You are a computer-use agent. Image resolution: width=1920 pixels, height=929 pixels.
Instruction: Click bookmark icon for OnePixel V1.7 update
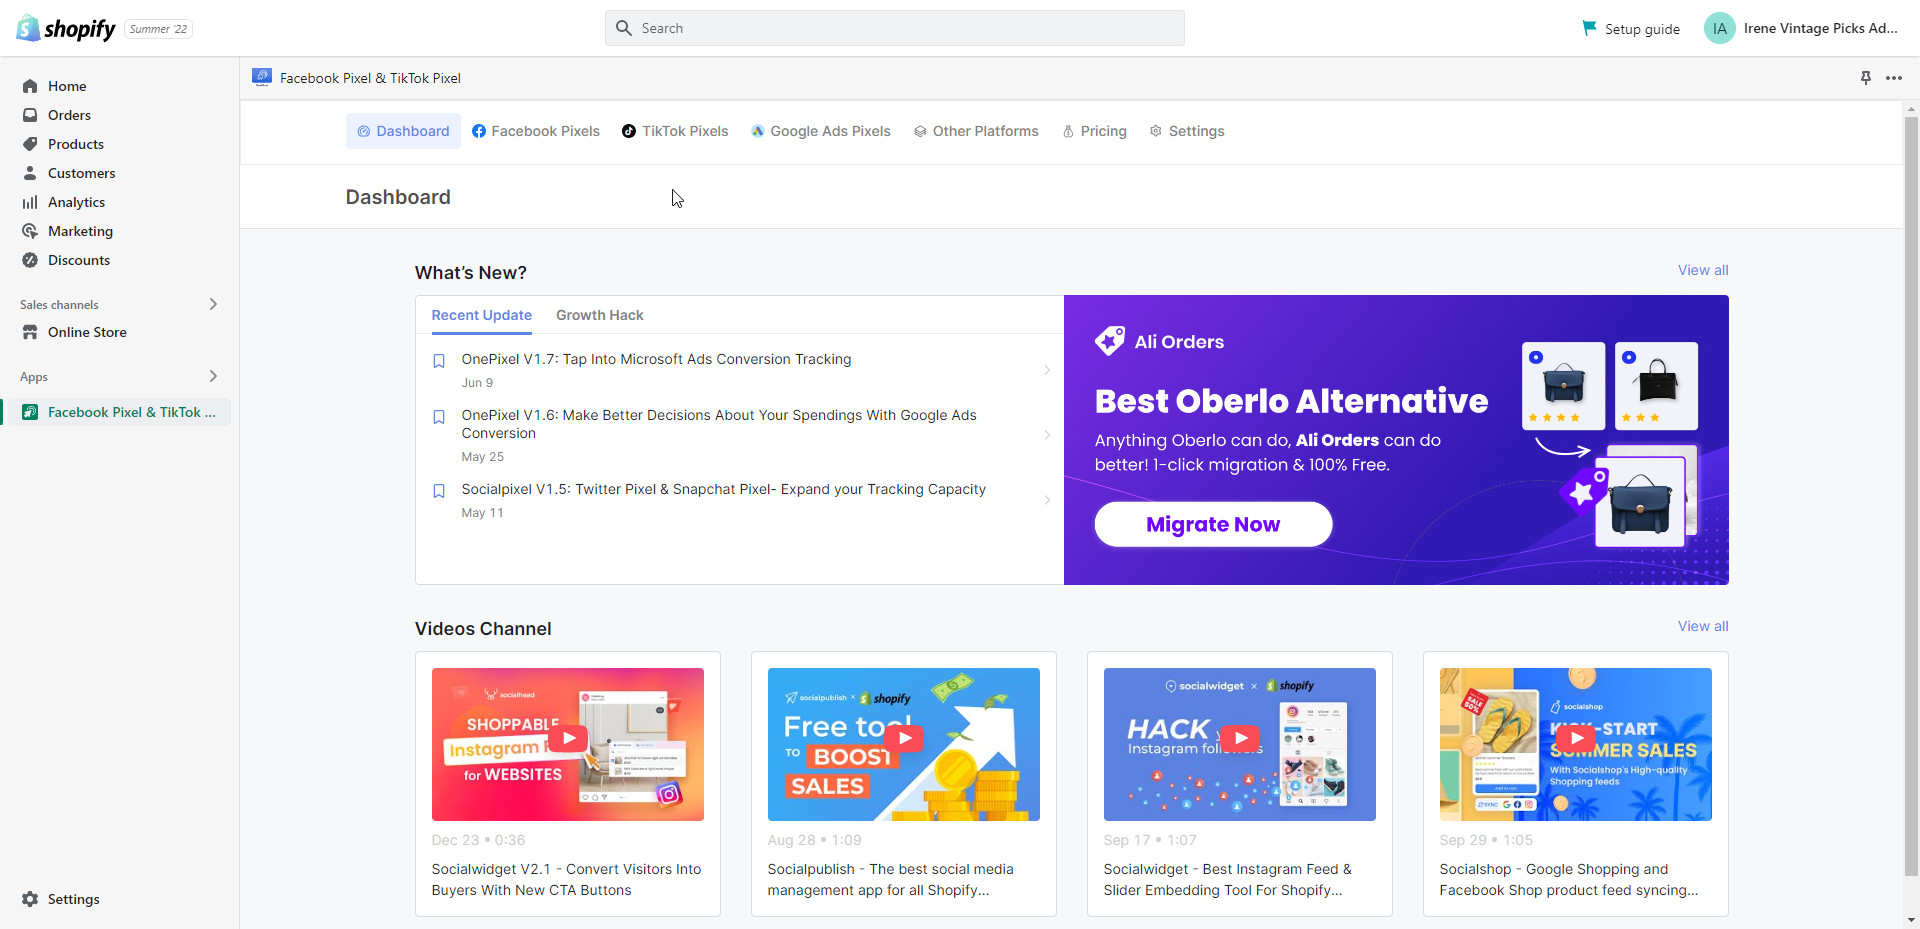point(439,361)
